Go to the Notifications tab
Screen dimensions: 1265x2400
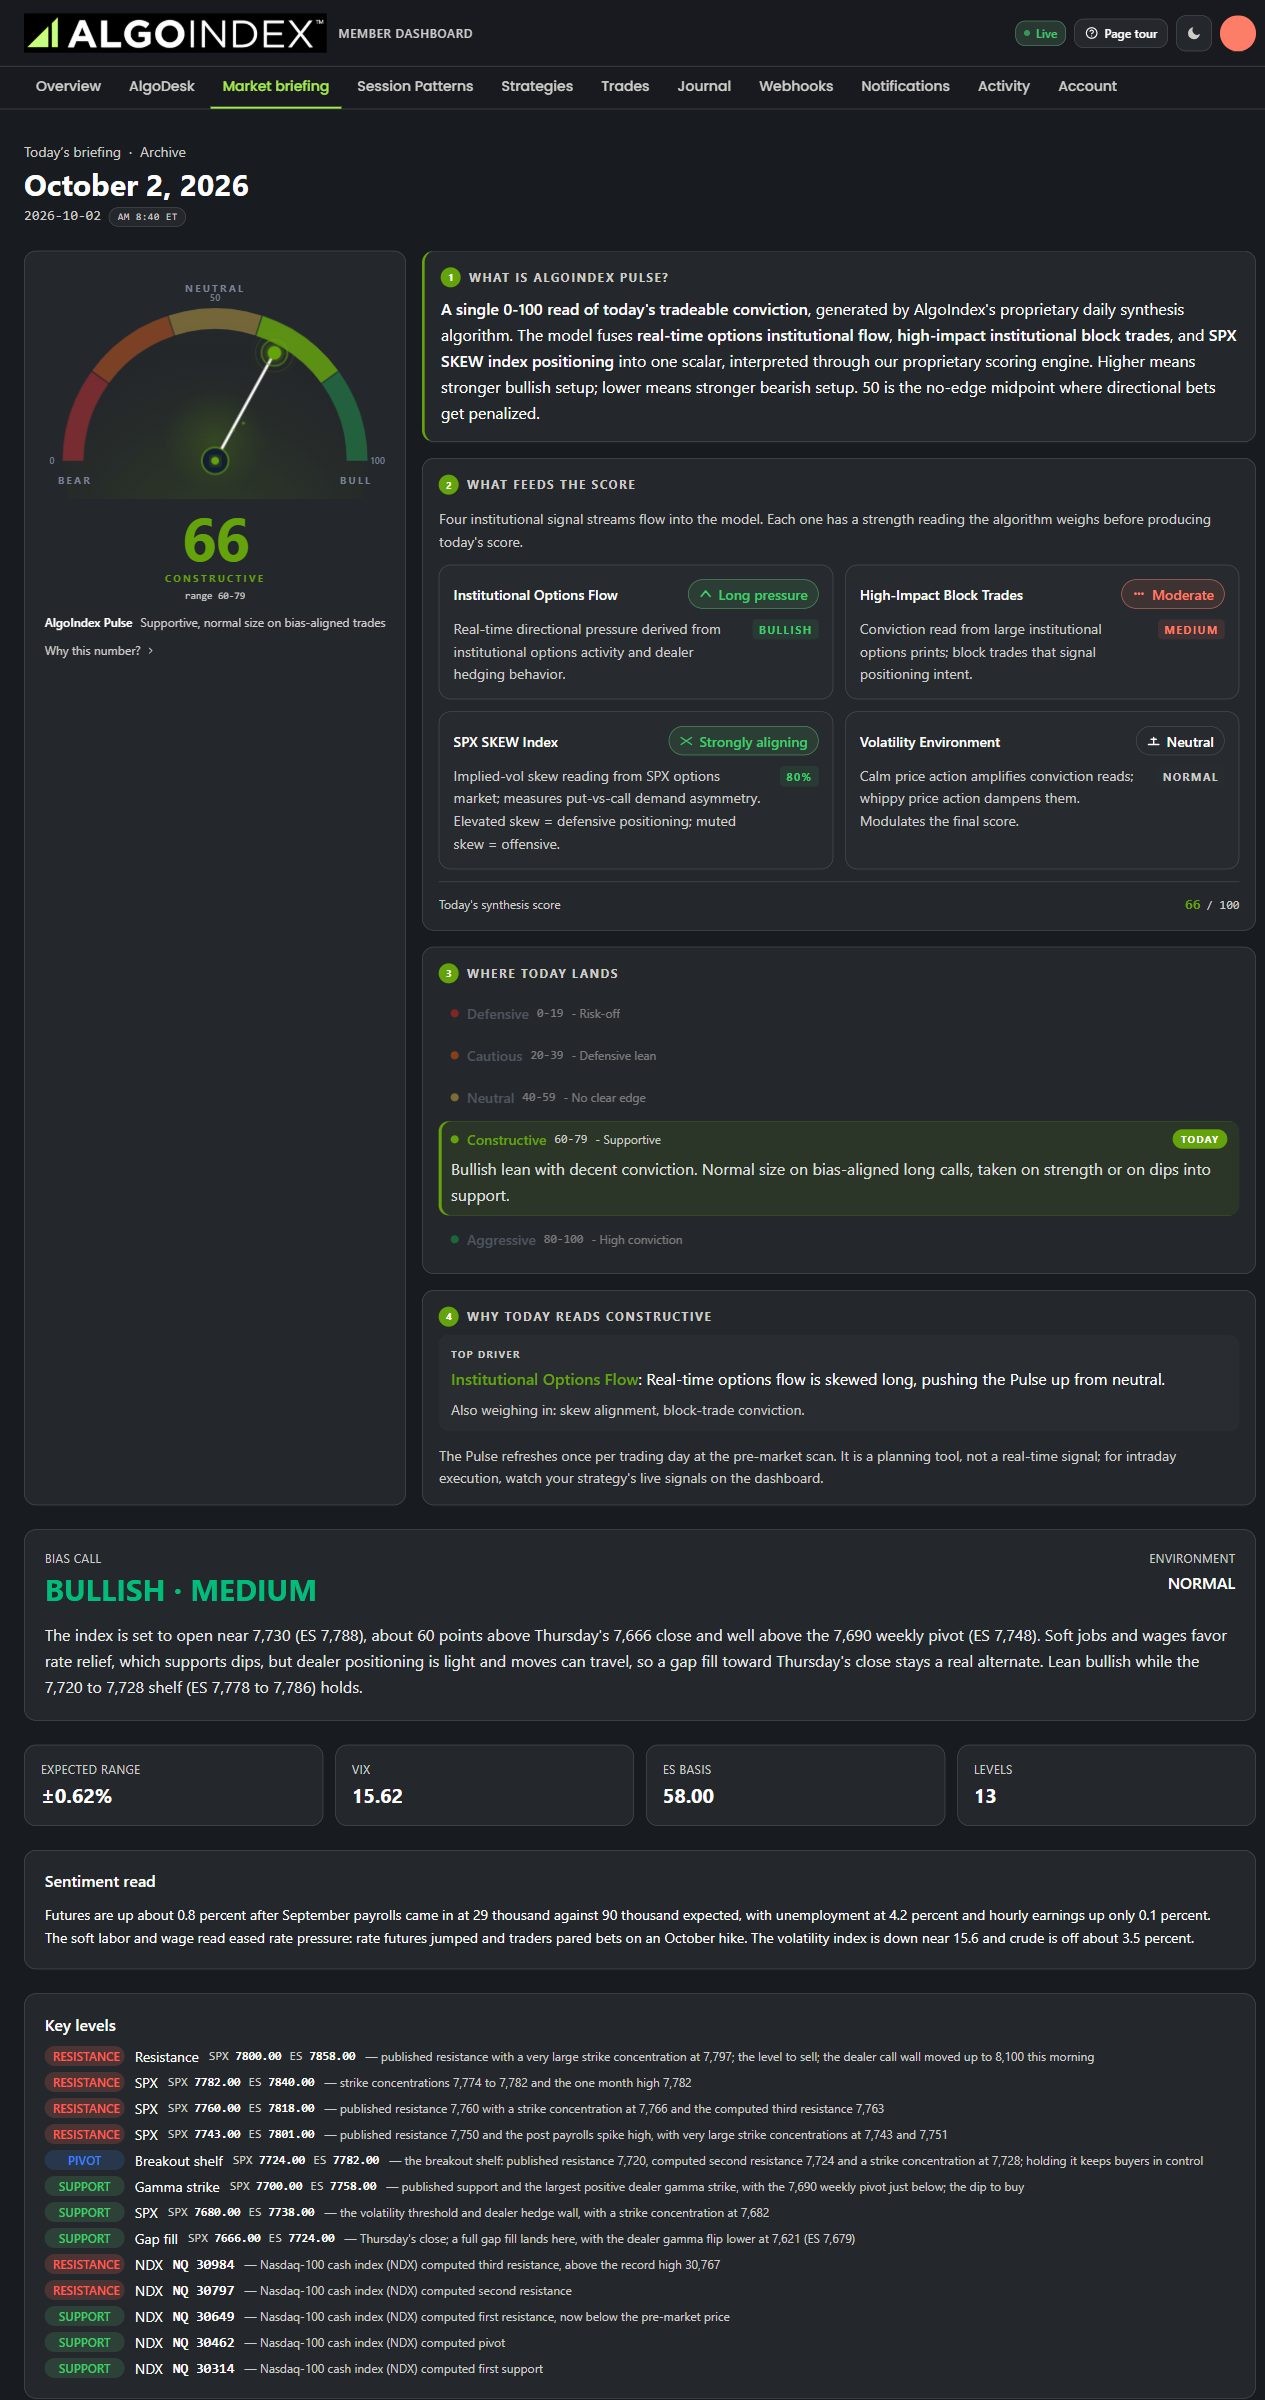pos(905,86)
